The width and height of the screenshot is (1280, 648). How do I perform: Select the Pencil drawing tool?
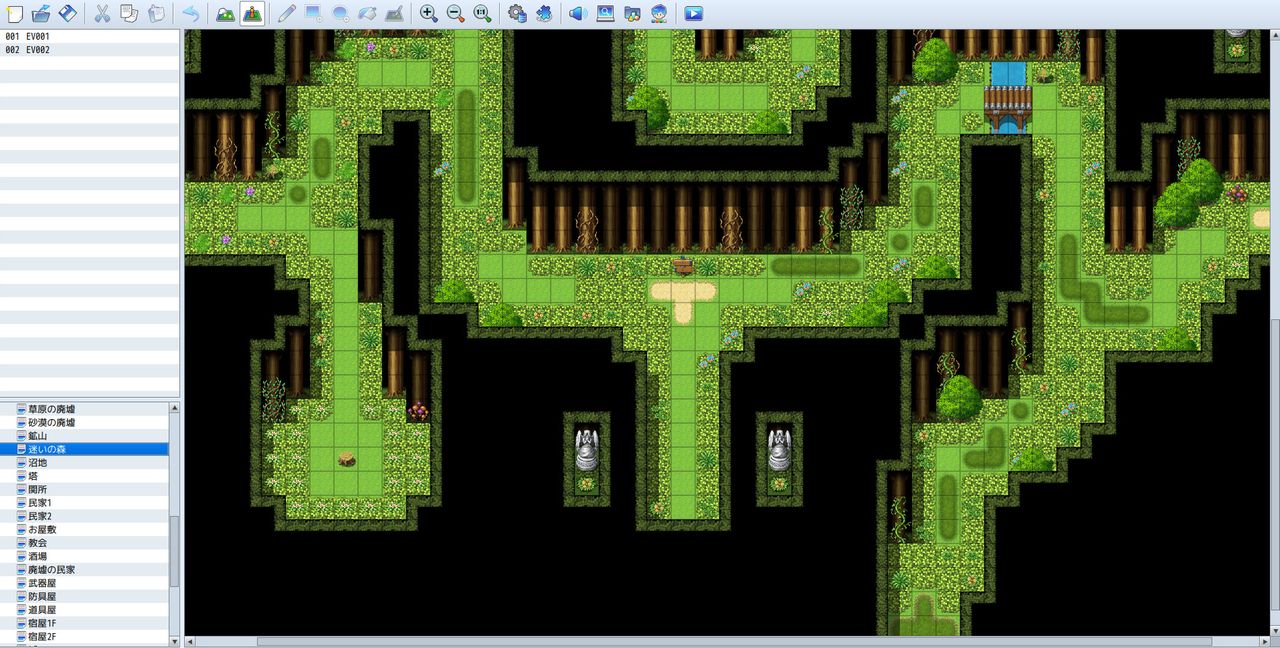(x=286, y=14)
